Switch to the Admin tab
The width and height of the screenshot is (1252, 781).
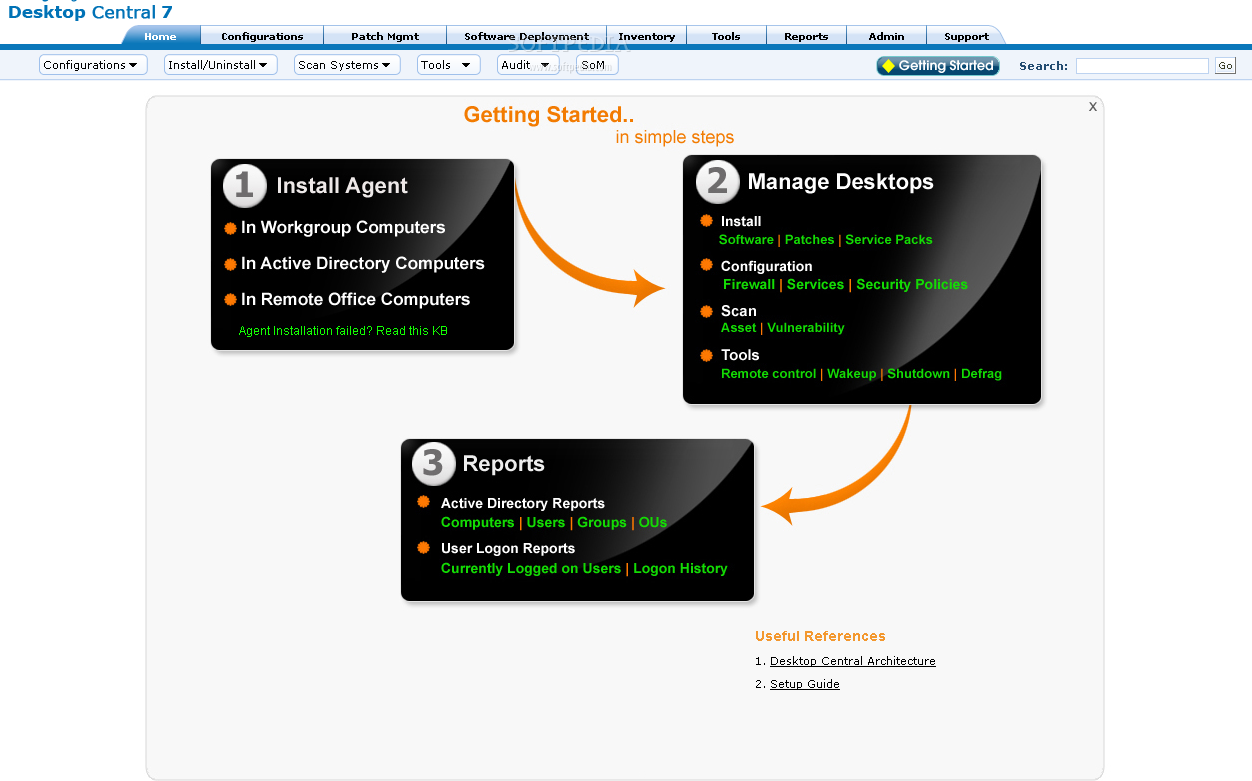point(886,36)
